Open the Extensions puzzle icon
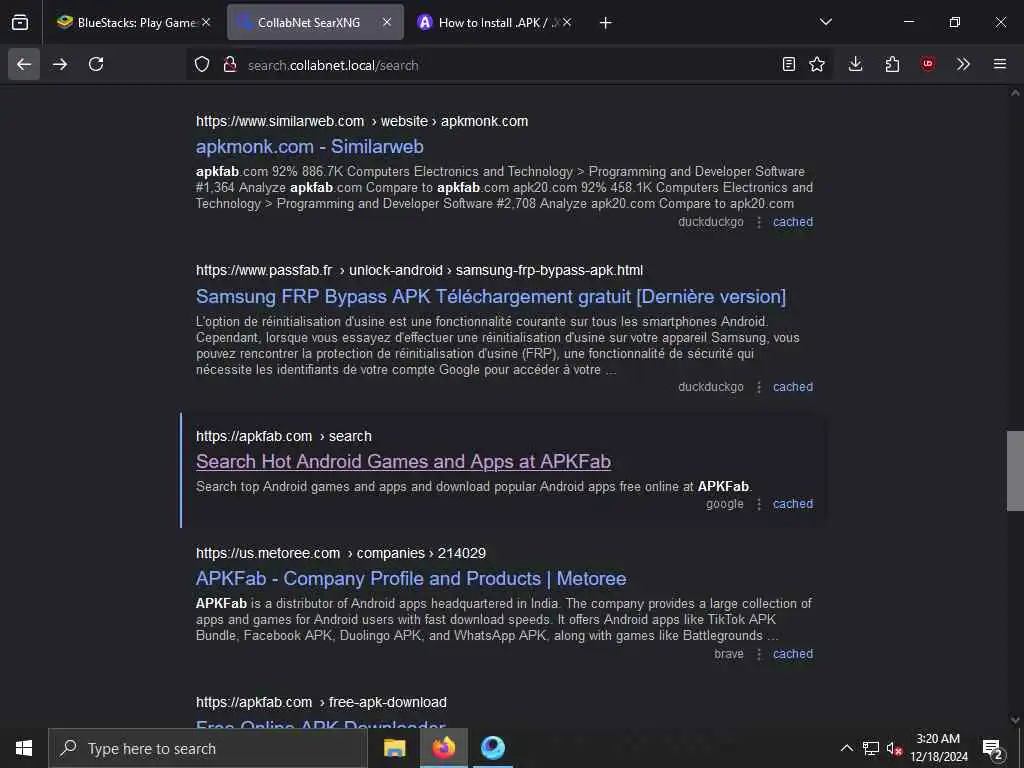The height and width of the screenshot is (768, 1024). click(892, 64)
